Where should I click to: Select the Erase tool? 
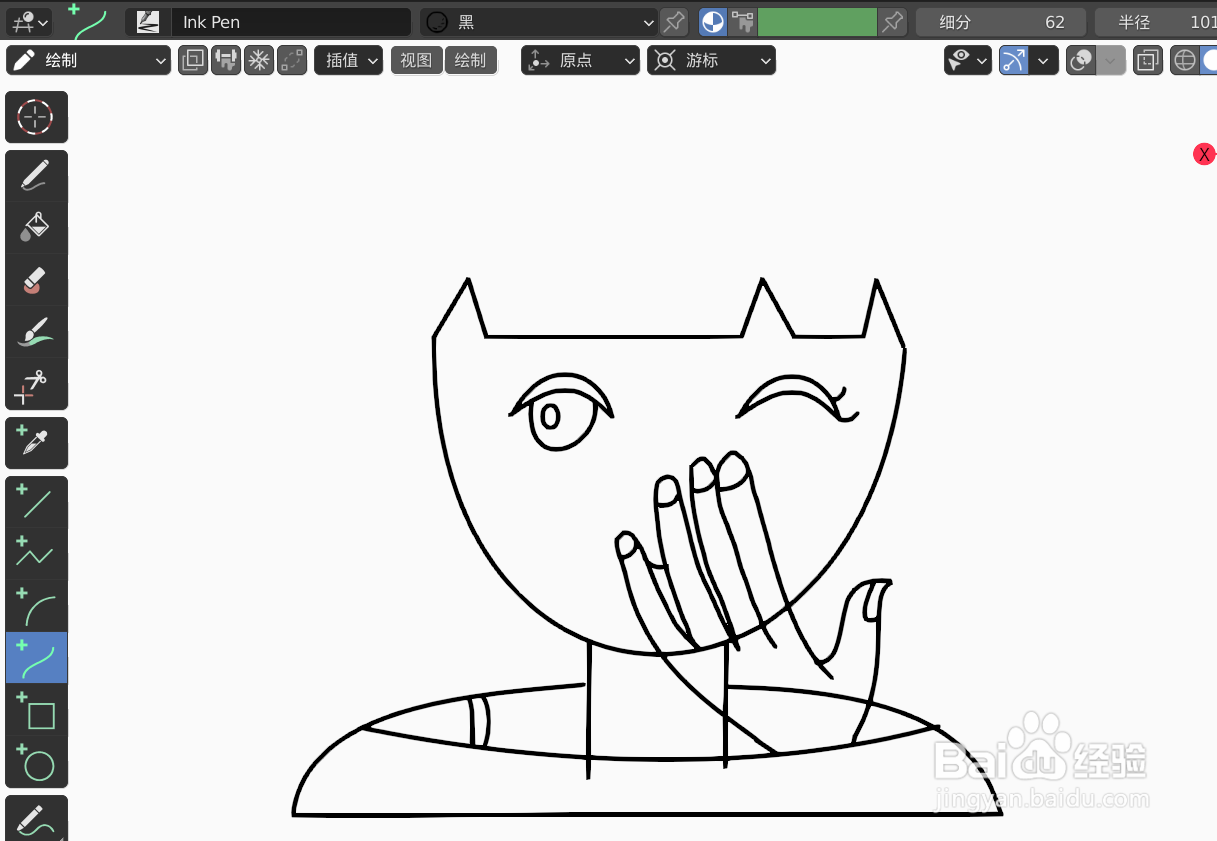click(x=37, y=280)
